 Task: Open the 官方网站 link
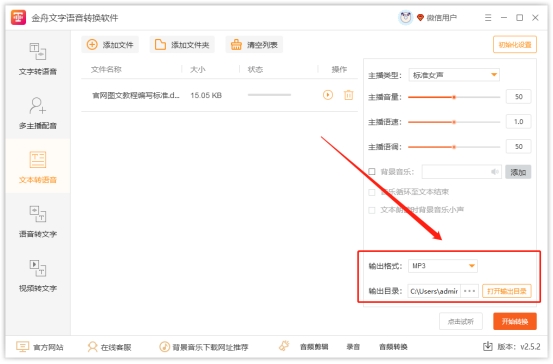coord(40,347)
